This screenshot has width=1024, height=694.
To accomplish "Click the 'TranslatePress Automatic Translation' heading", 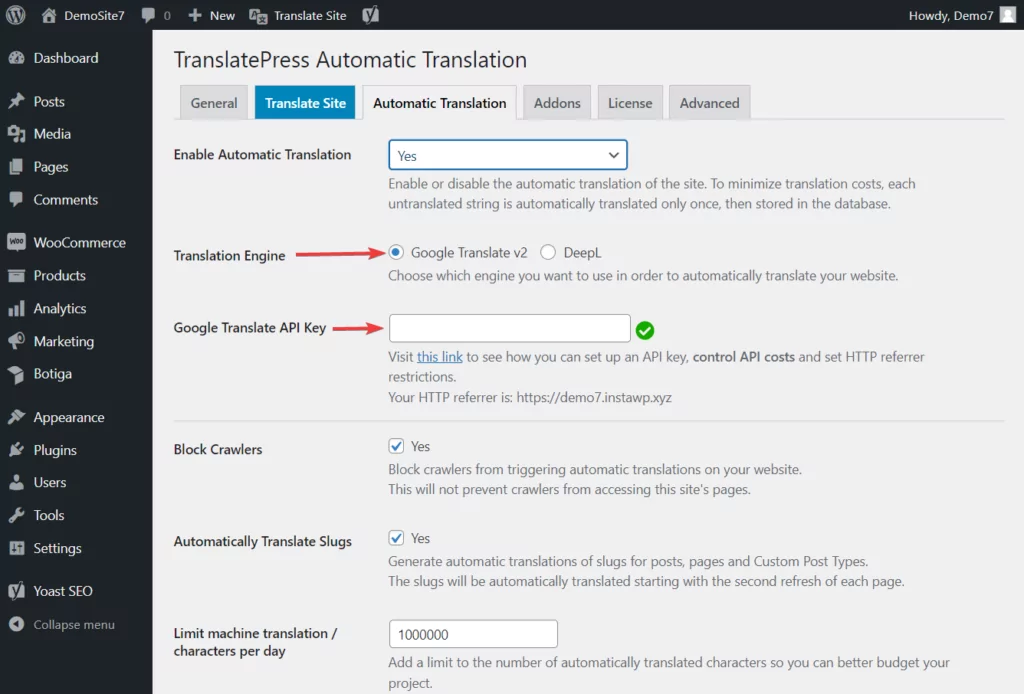I will pos(350,60).
